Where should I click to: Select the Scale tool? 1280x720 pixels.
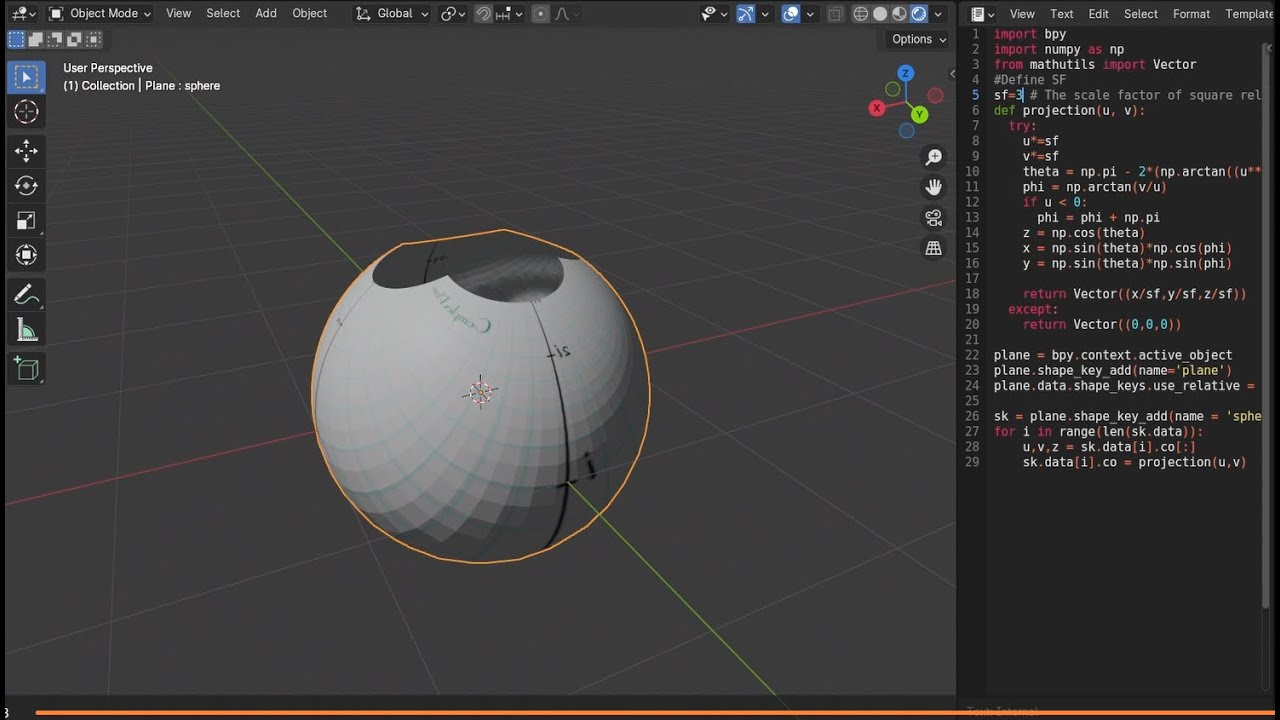(x=27, y=221)
